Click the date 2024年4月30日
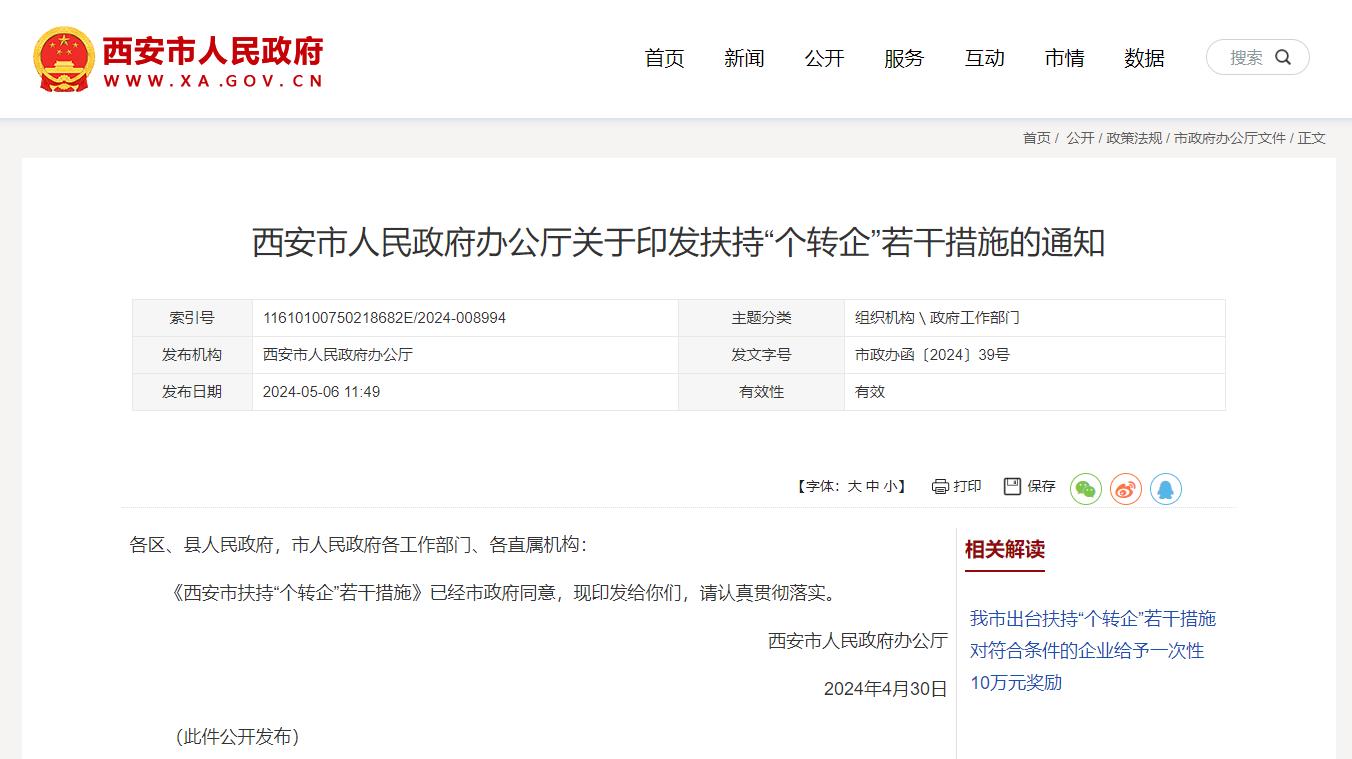 [885, 689]
